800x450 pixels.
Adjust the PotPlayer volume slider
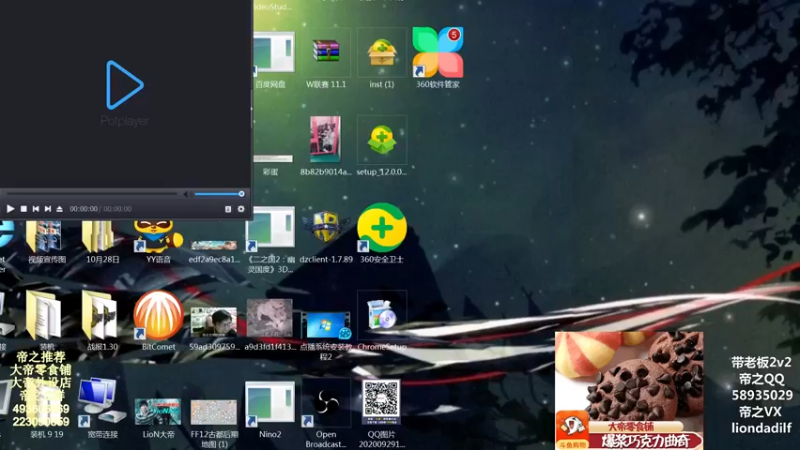click(x=218, y=194)
